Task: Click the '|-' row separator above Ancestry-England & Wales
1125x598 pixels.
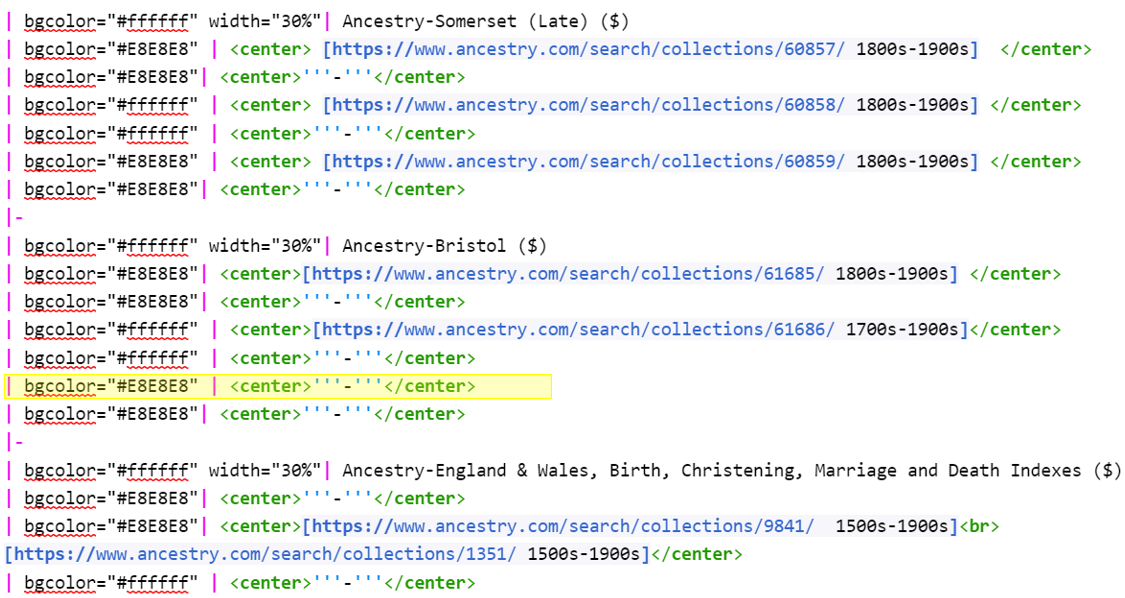Action: coord(14,443)
